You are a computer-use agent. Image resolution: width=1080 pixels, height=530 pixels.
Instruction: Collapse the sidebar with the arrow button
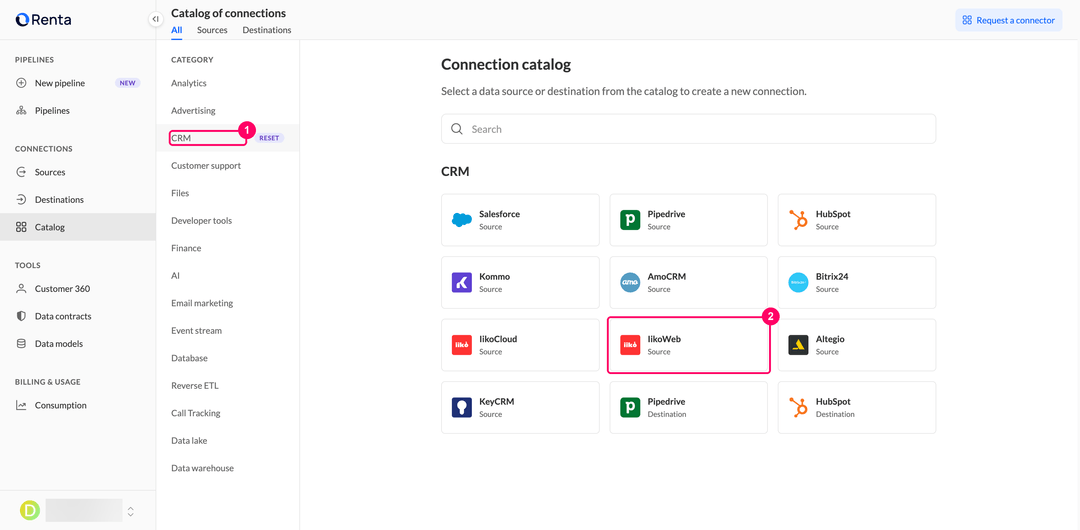point(156,19)
